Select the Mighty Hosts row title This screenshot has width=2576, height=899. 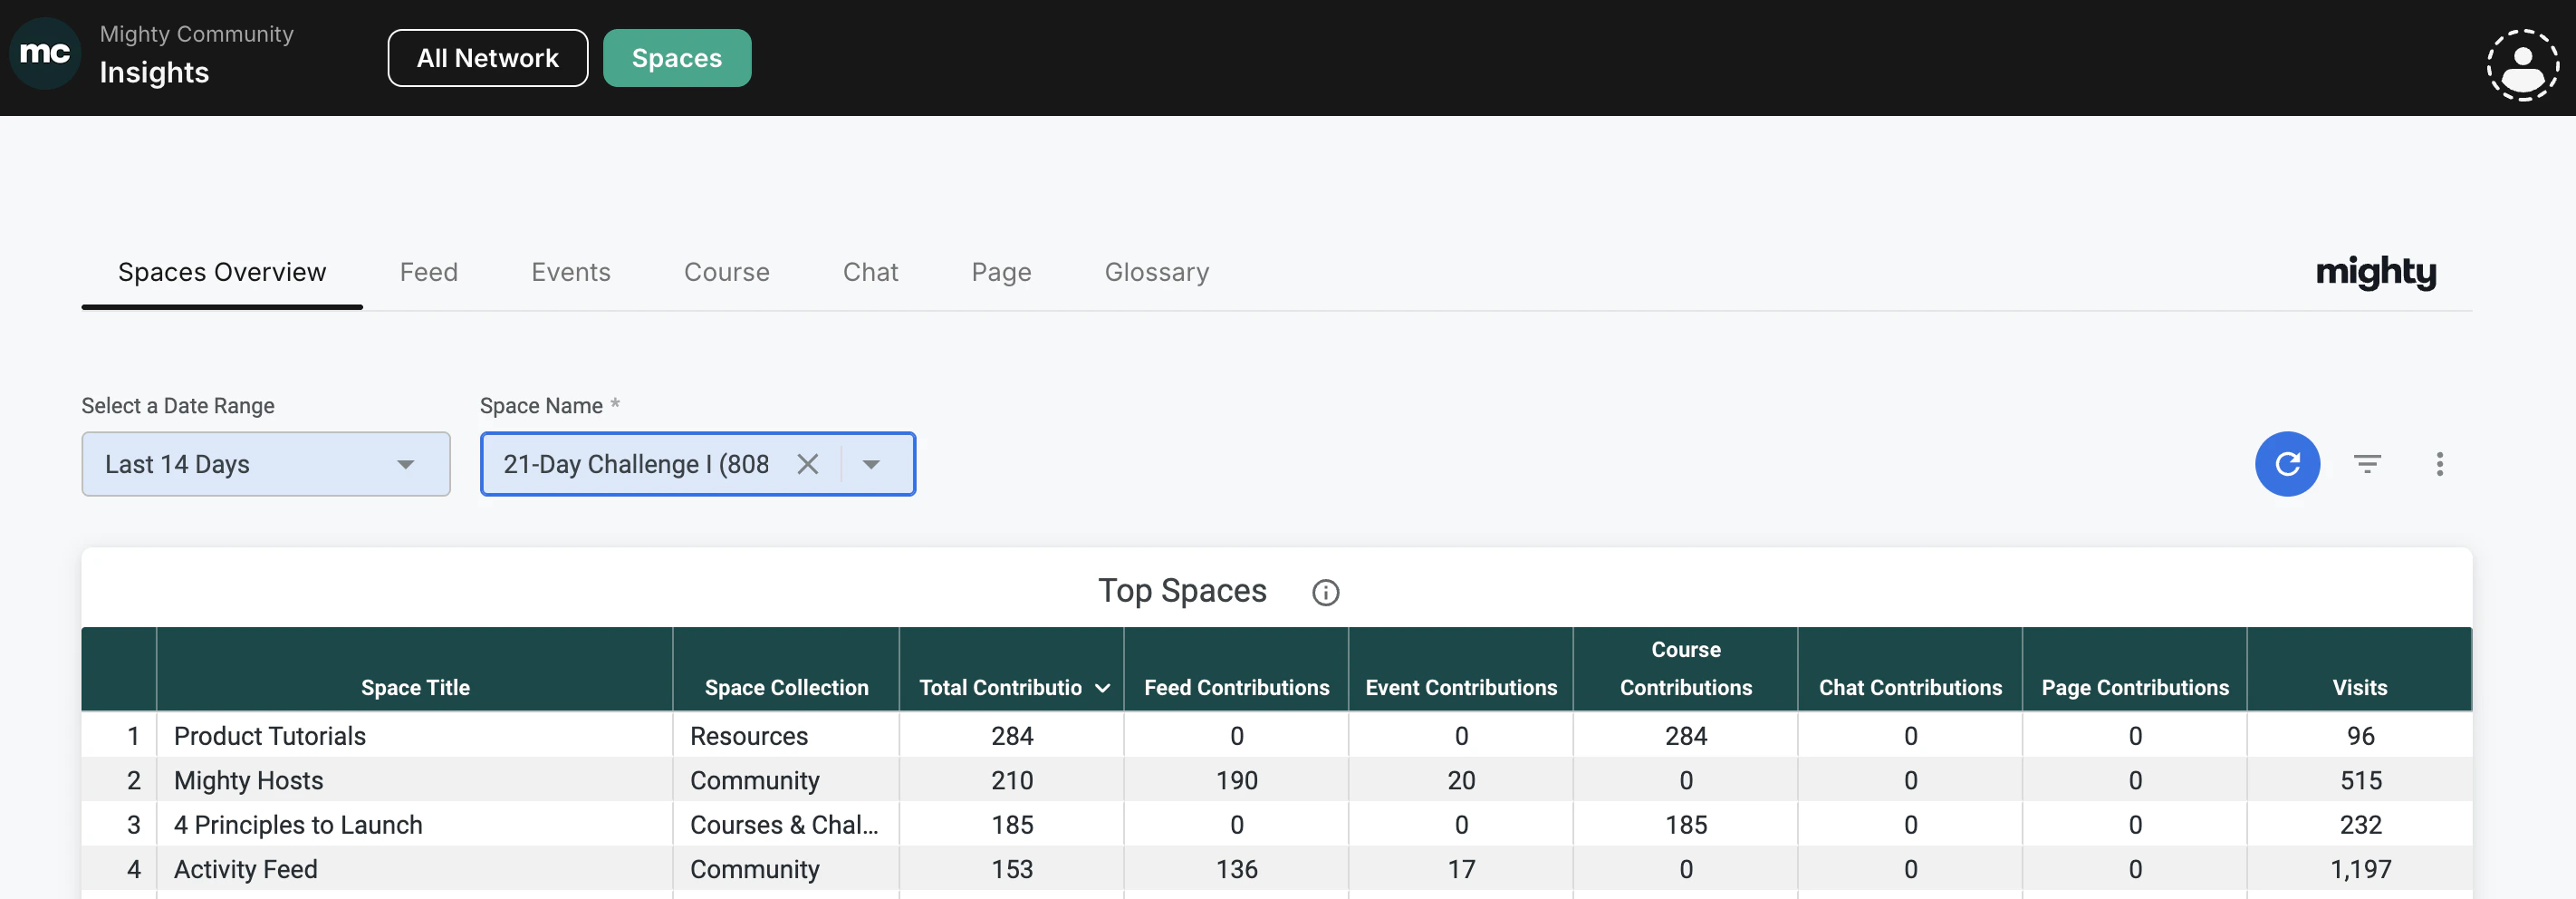(249, 780)
